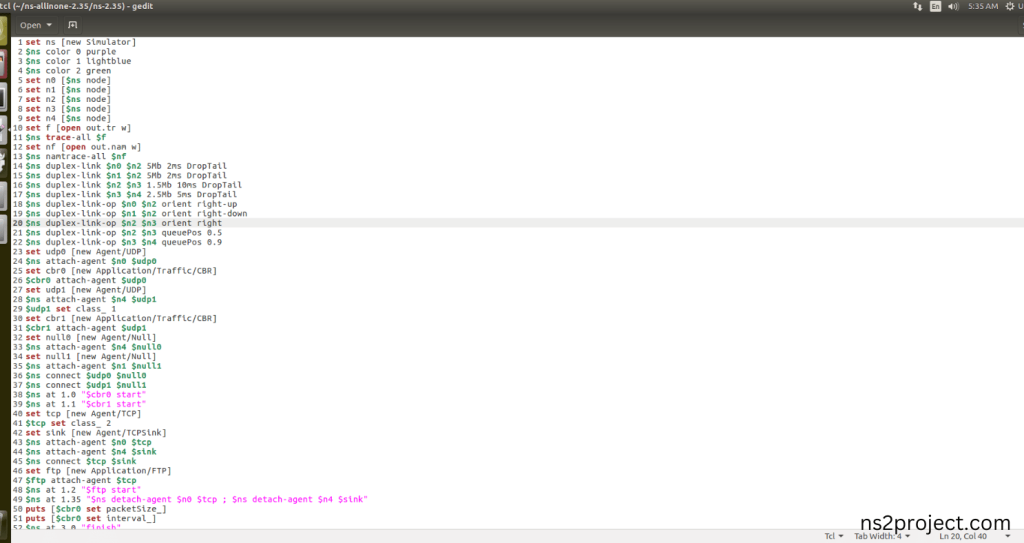Click the line '$cbr1 attach-agent $udp1'
Screen dimensions: 1024x543
pyautogui.click(x=86, y=327)
